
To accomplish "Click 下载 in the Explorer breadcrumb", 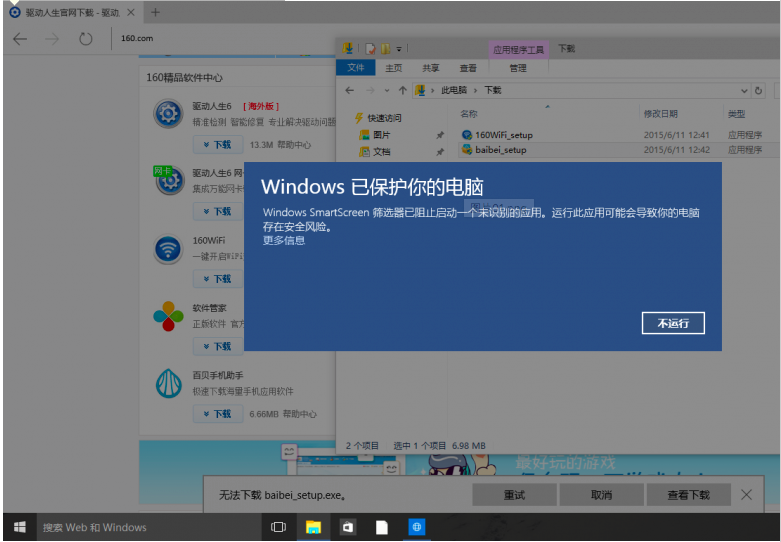I will pyautogui.click(x=493, y=90).
